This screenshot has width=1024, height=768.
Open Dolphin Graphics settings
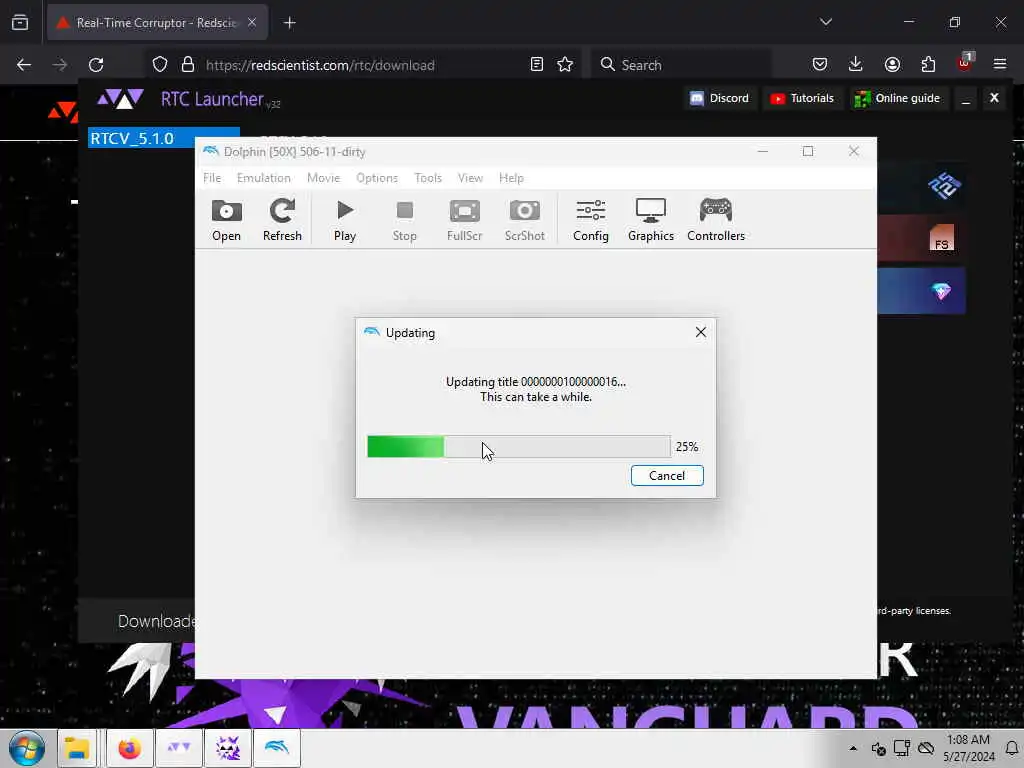650,220
